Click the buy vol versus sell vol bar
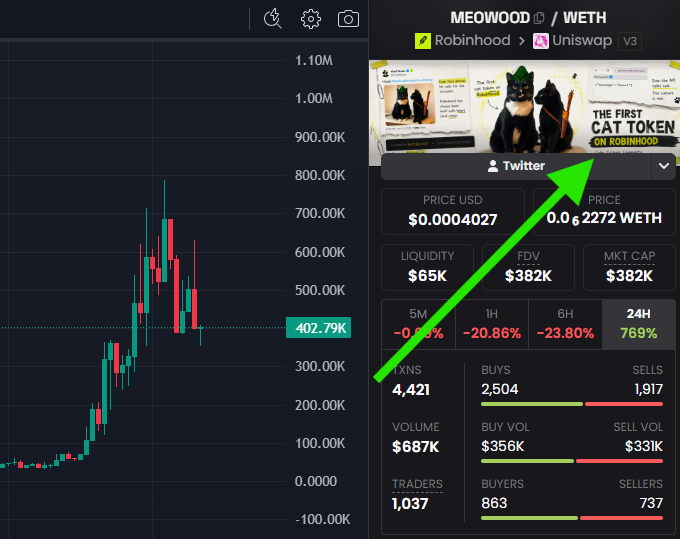The width and height of the screenshot is (680, 539). coord(572,461)
